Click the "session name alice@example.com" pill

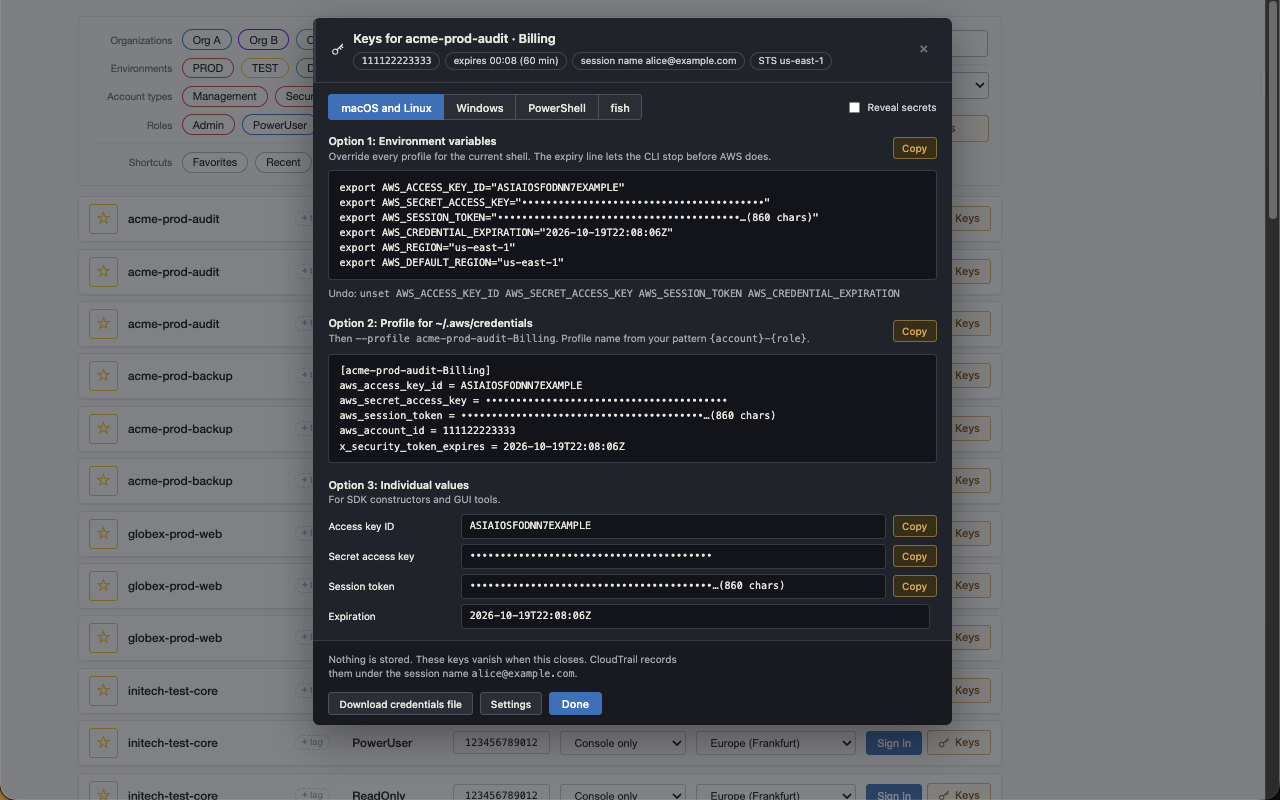(658, 61)
